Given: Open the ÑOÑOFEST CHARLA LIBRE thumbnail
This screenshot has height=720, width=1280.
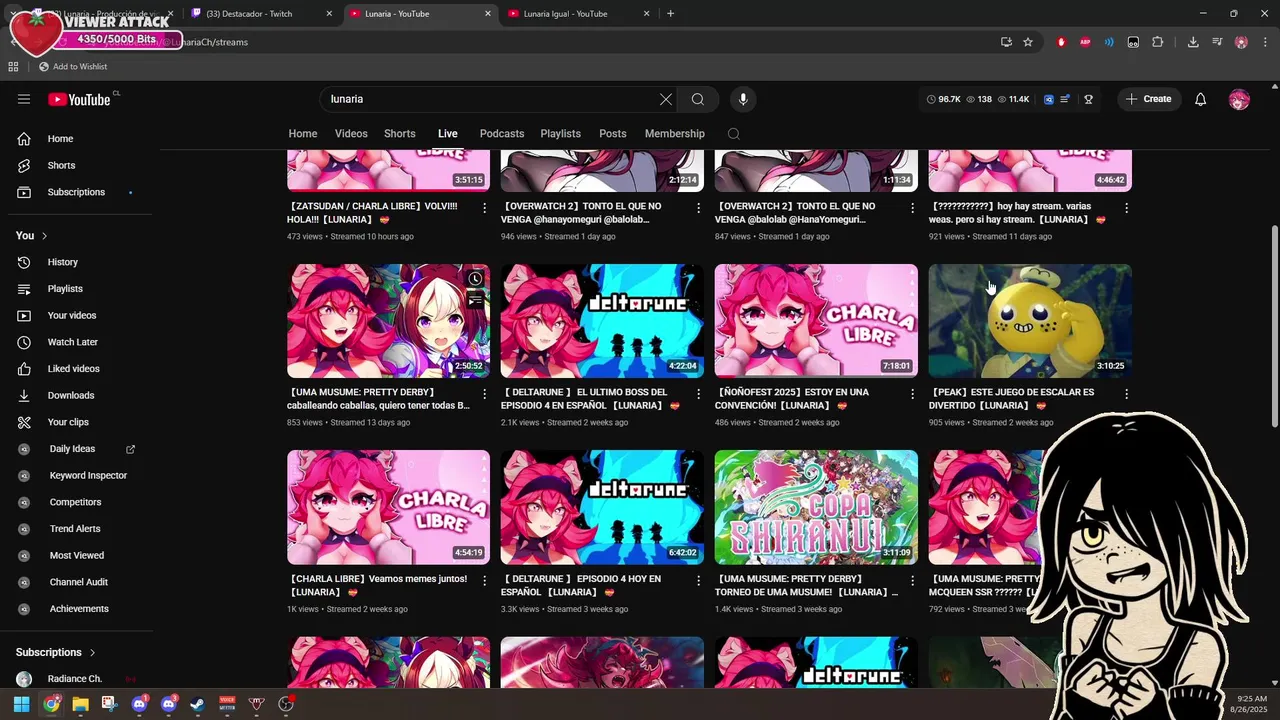Looking at the screenshot, I should [x=816, y=321].
